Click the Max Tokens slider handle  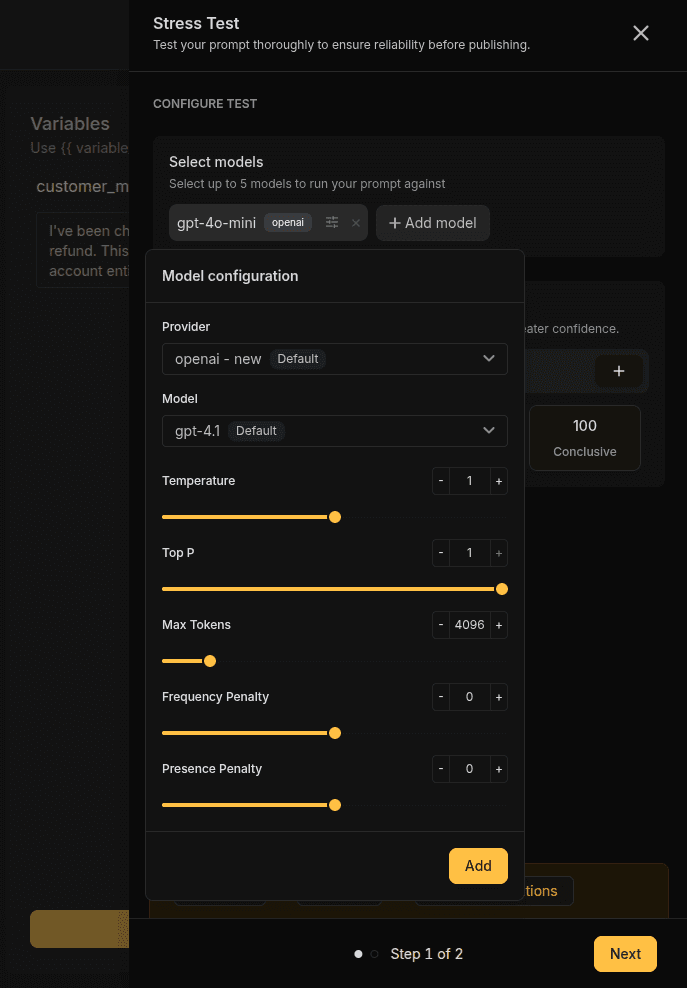tap(210, 661)
